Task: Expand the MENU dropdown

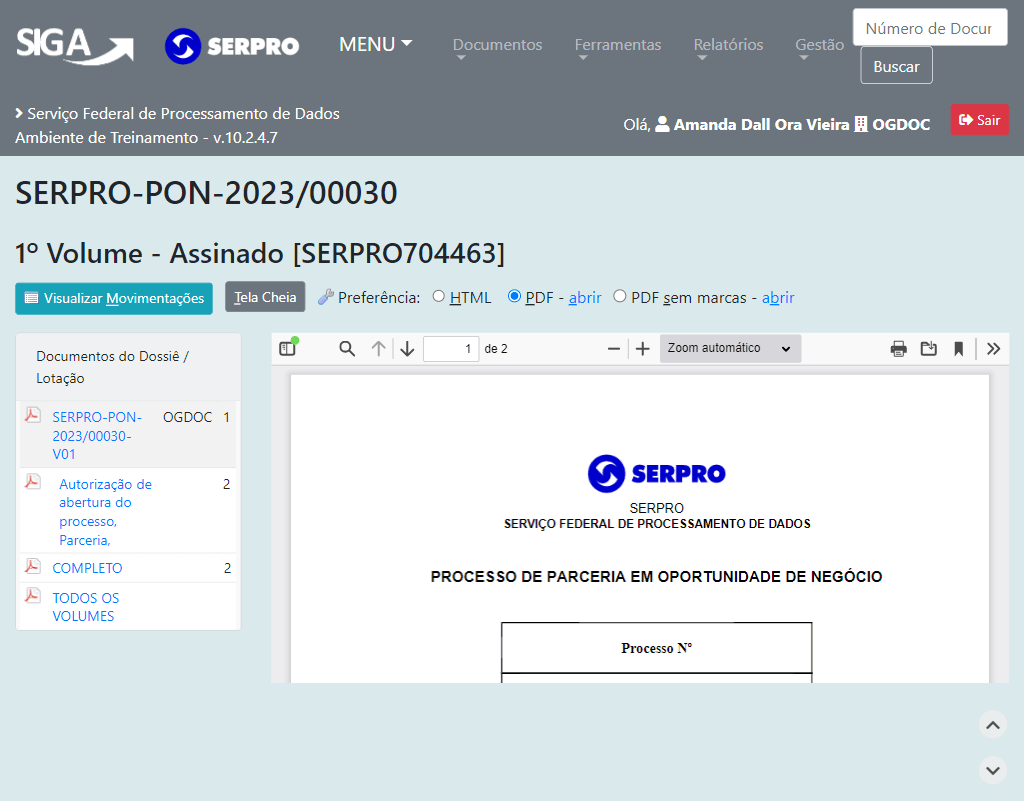Action: click(376, 44)
